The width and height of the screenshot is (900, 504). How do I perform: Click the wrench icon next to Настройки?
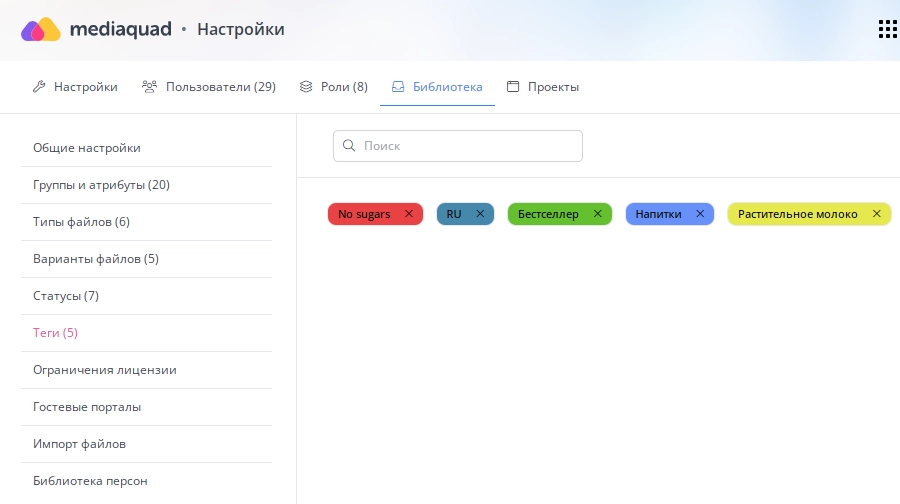pyautogui.click(x=39, y=87)
